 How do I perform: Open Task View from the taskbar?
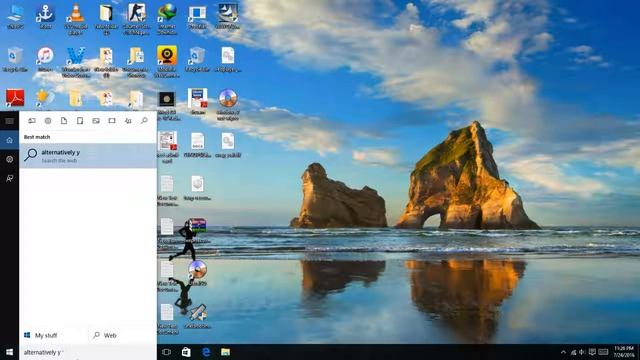tap(166, 352)
